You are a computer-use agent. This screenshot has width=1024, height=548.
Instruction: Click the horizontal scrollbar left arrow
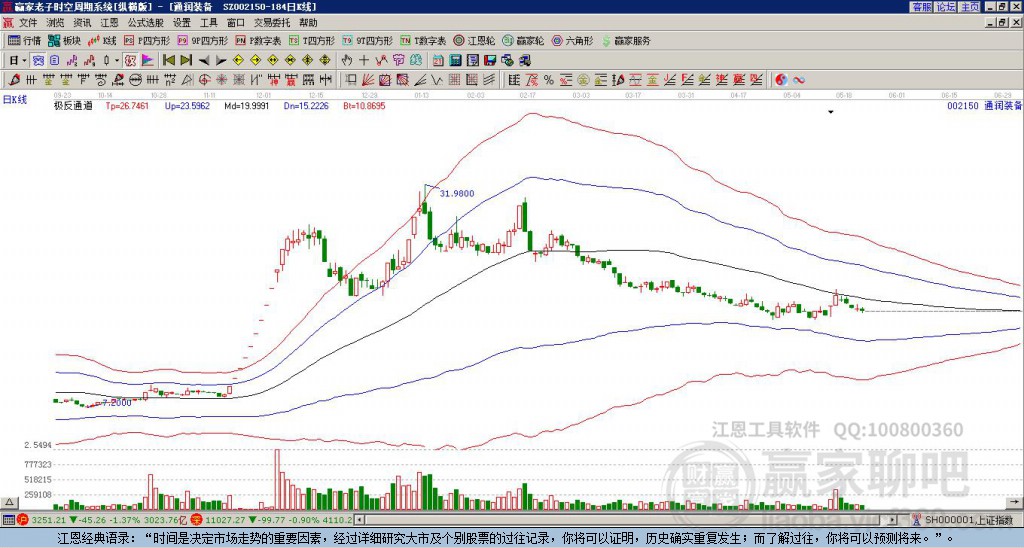coord(359,520)
